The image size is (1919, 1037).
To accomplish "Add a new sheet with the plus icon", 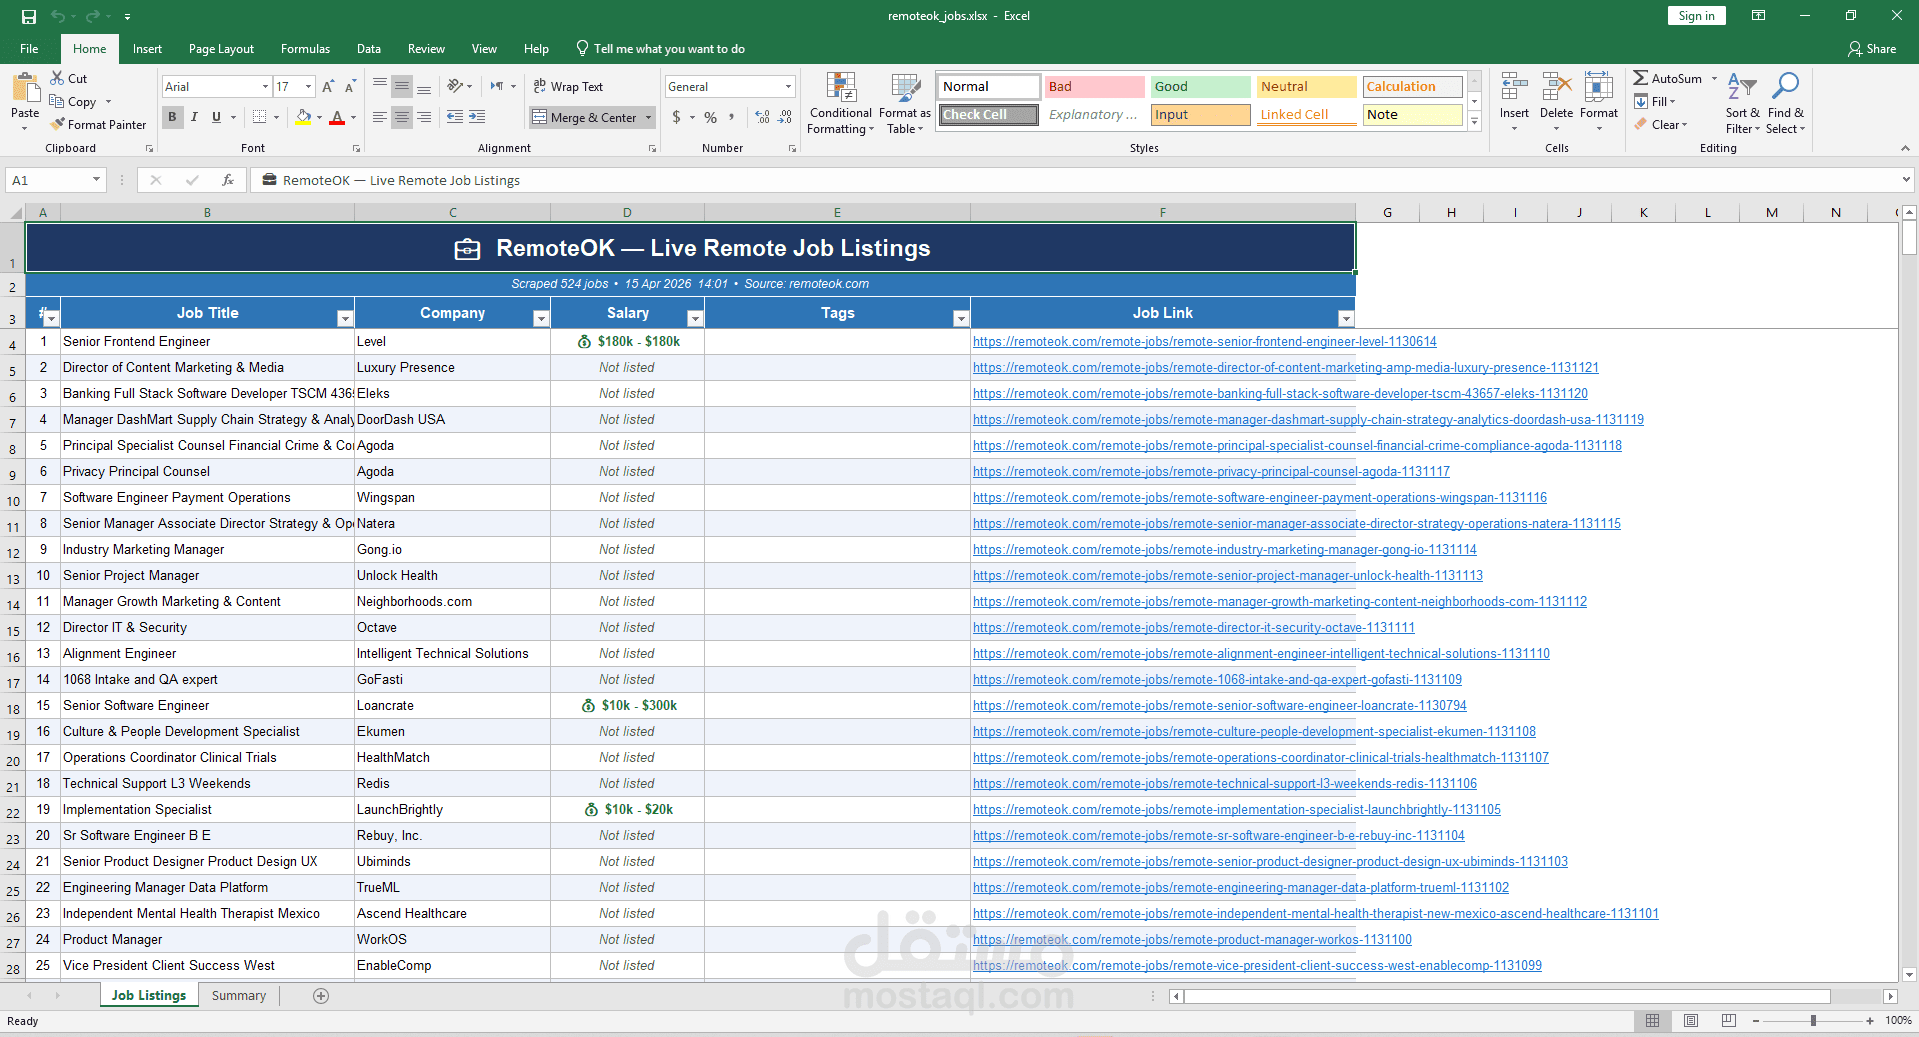I will point(321,996).
